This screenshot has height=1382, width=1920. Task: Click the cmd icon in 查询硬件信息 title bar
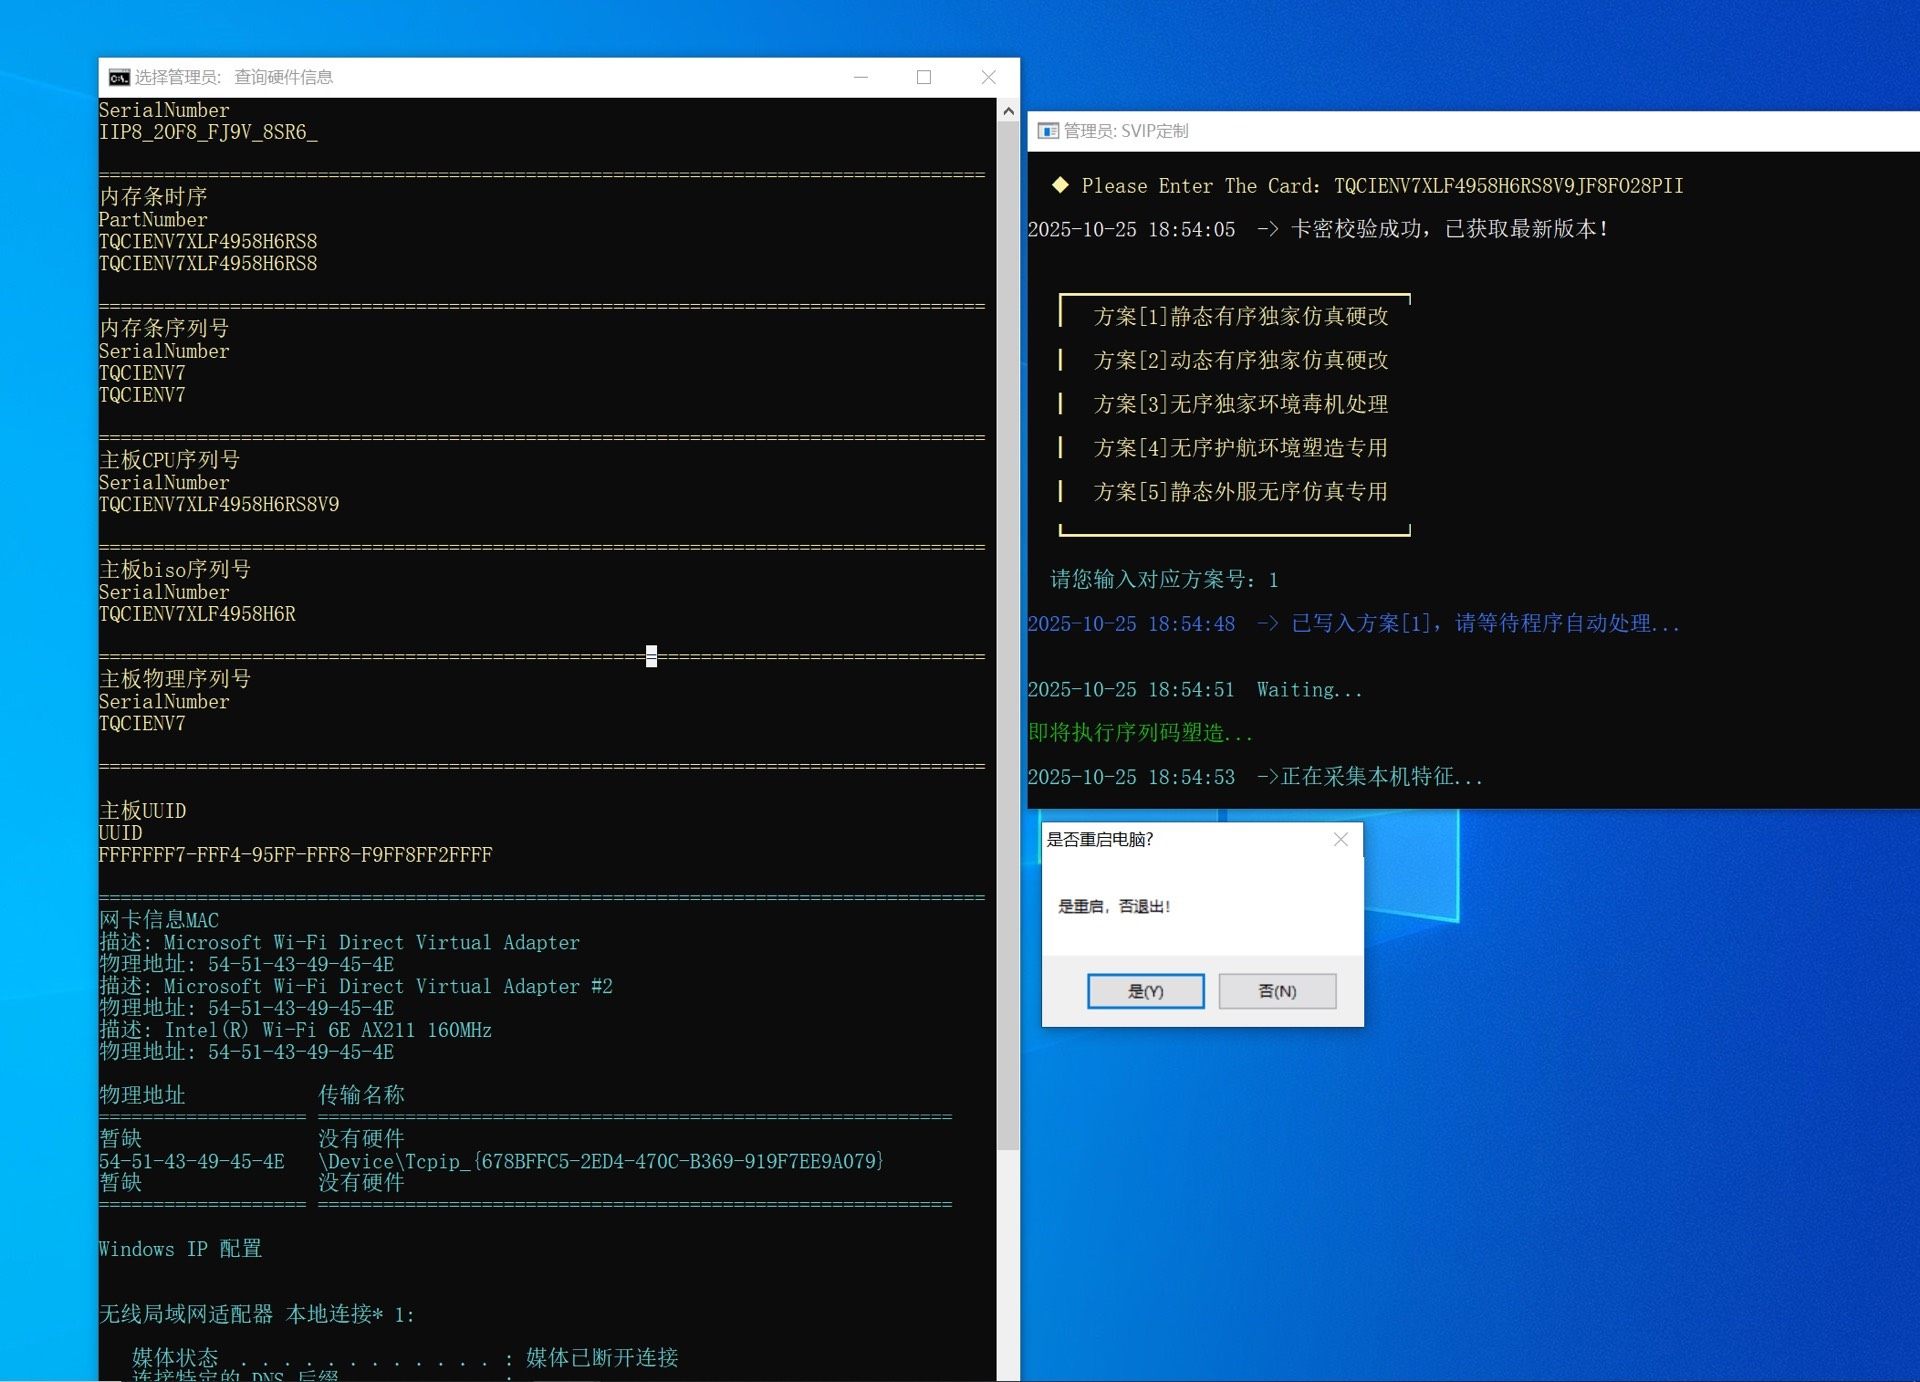[x=119, y=77]
